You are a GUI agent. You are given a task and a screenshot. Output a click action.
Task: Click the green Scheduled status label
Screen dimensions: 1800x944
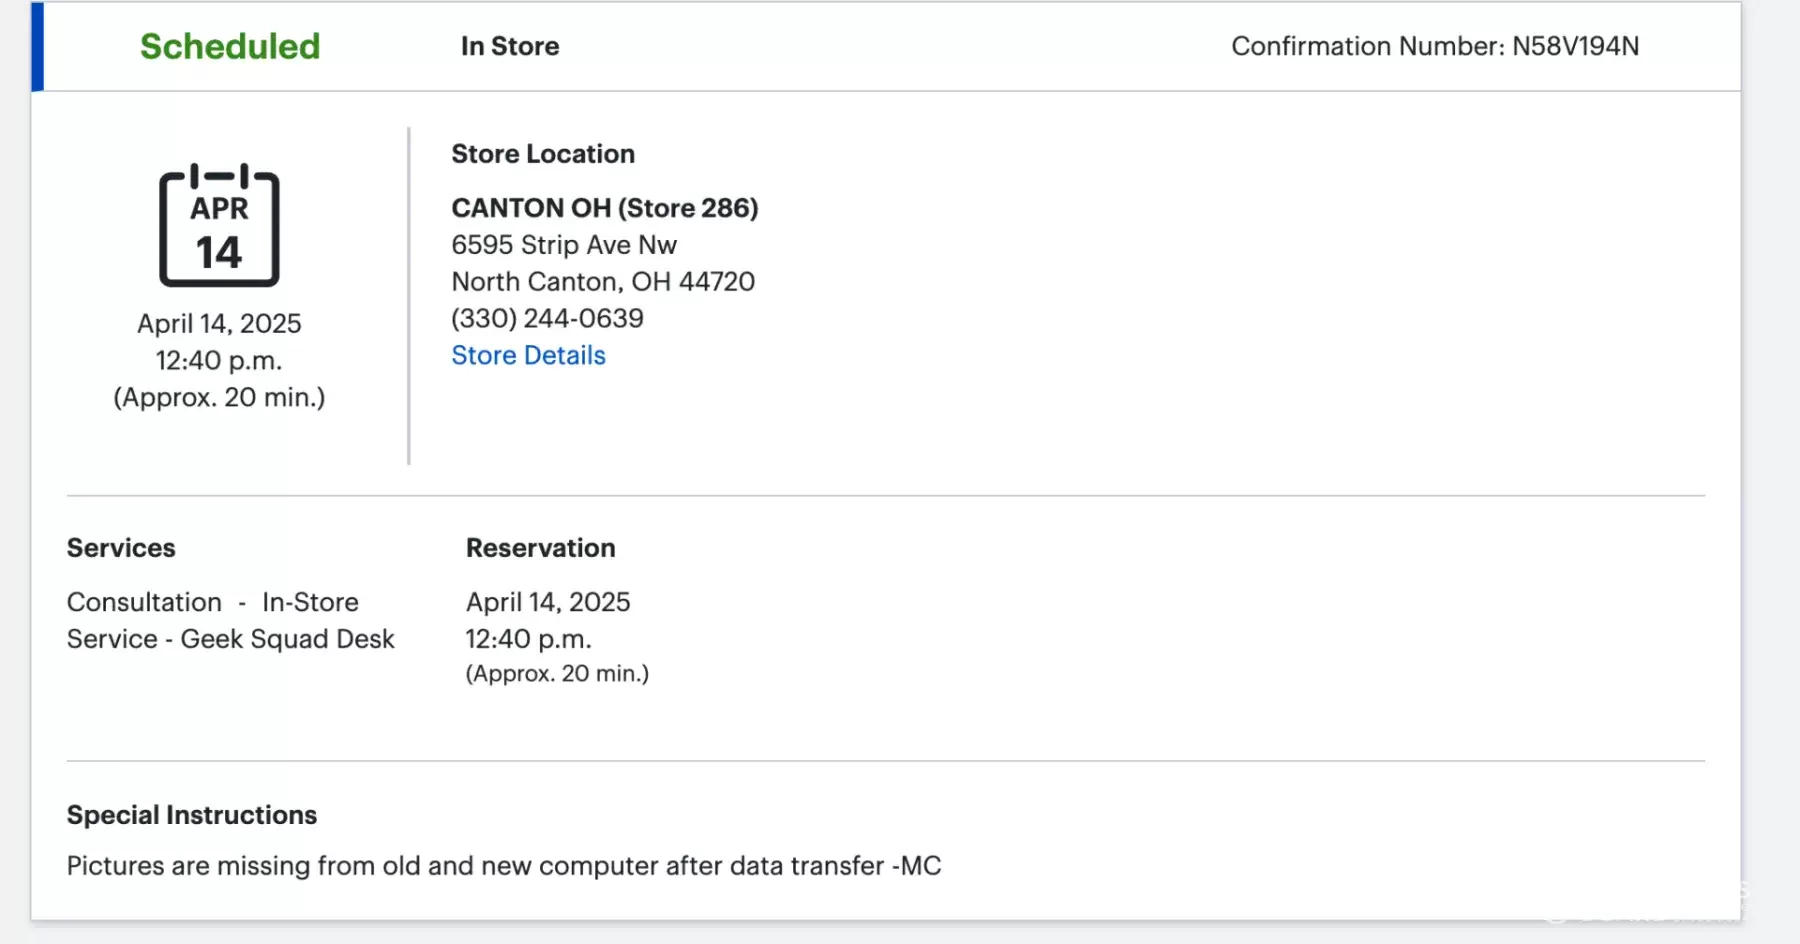click(x=230, y=46)
